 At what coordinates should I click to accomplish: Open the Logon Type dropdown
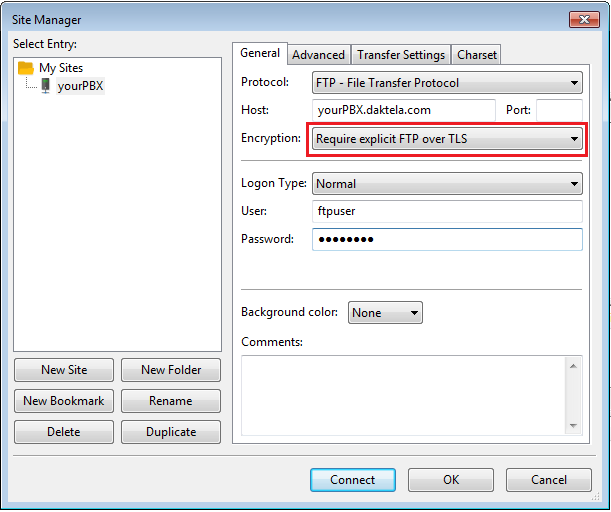(x=447, y=184)
